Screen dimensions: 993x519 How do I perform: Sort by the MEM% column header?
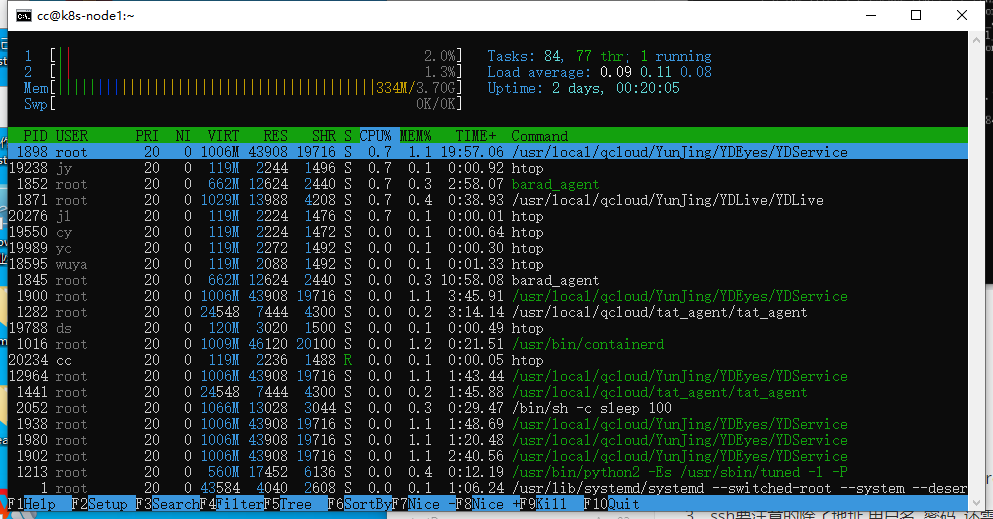415,135
